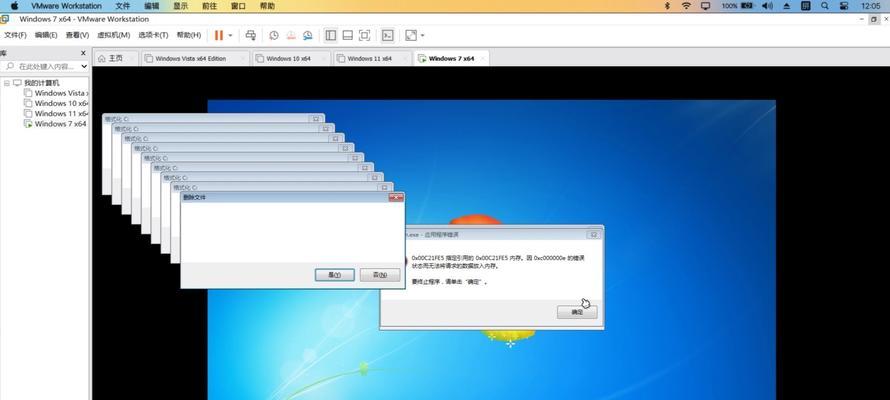Open the VMware Workstation app menu
Screen dimensions: 890x400
pos(66,6)
